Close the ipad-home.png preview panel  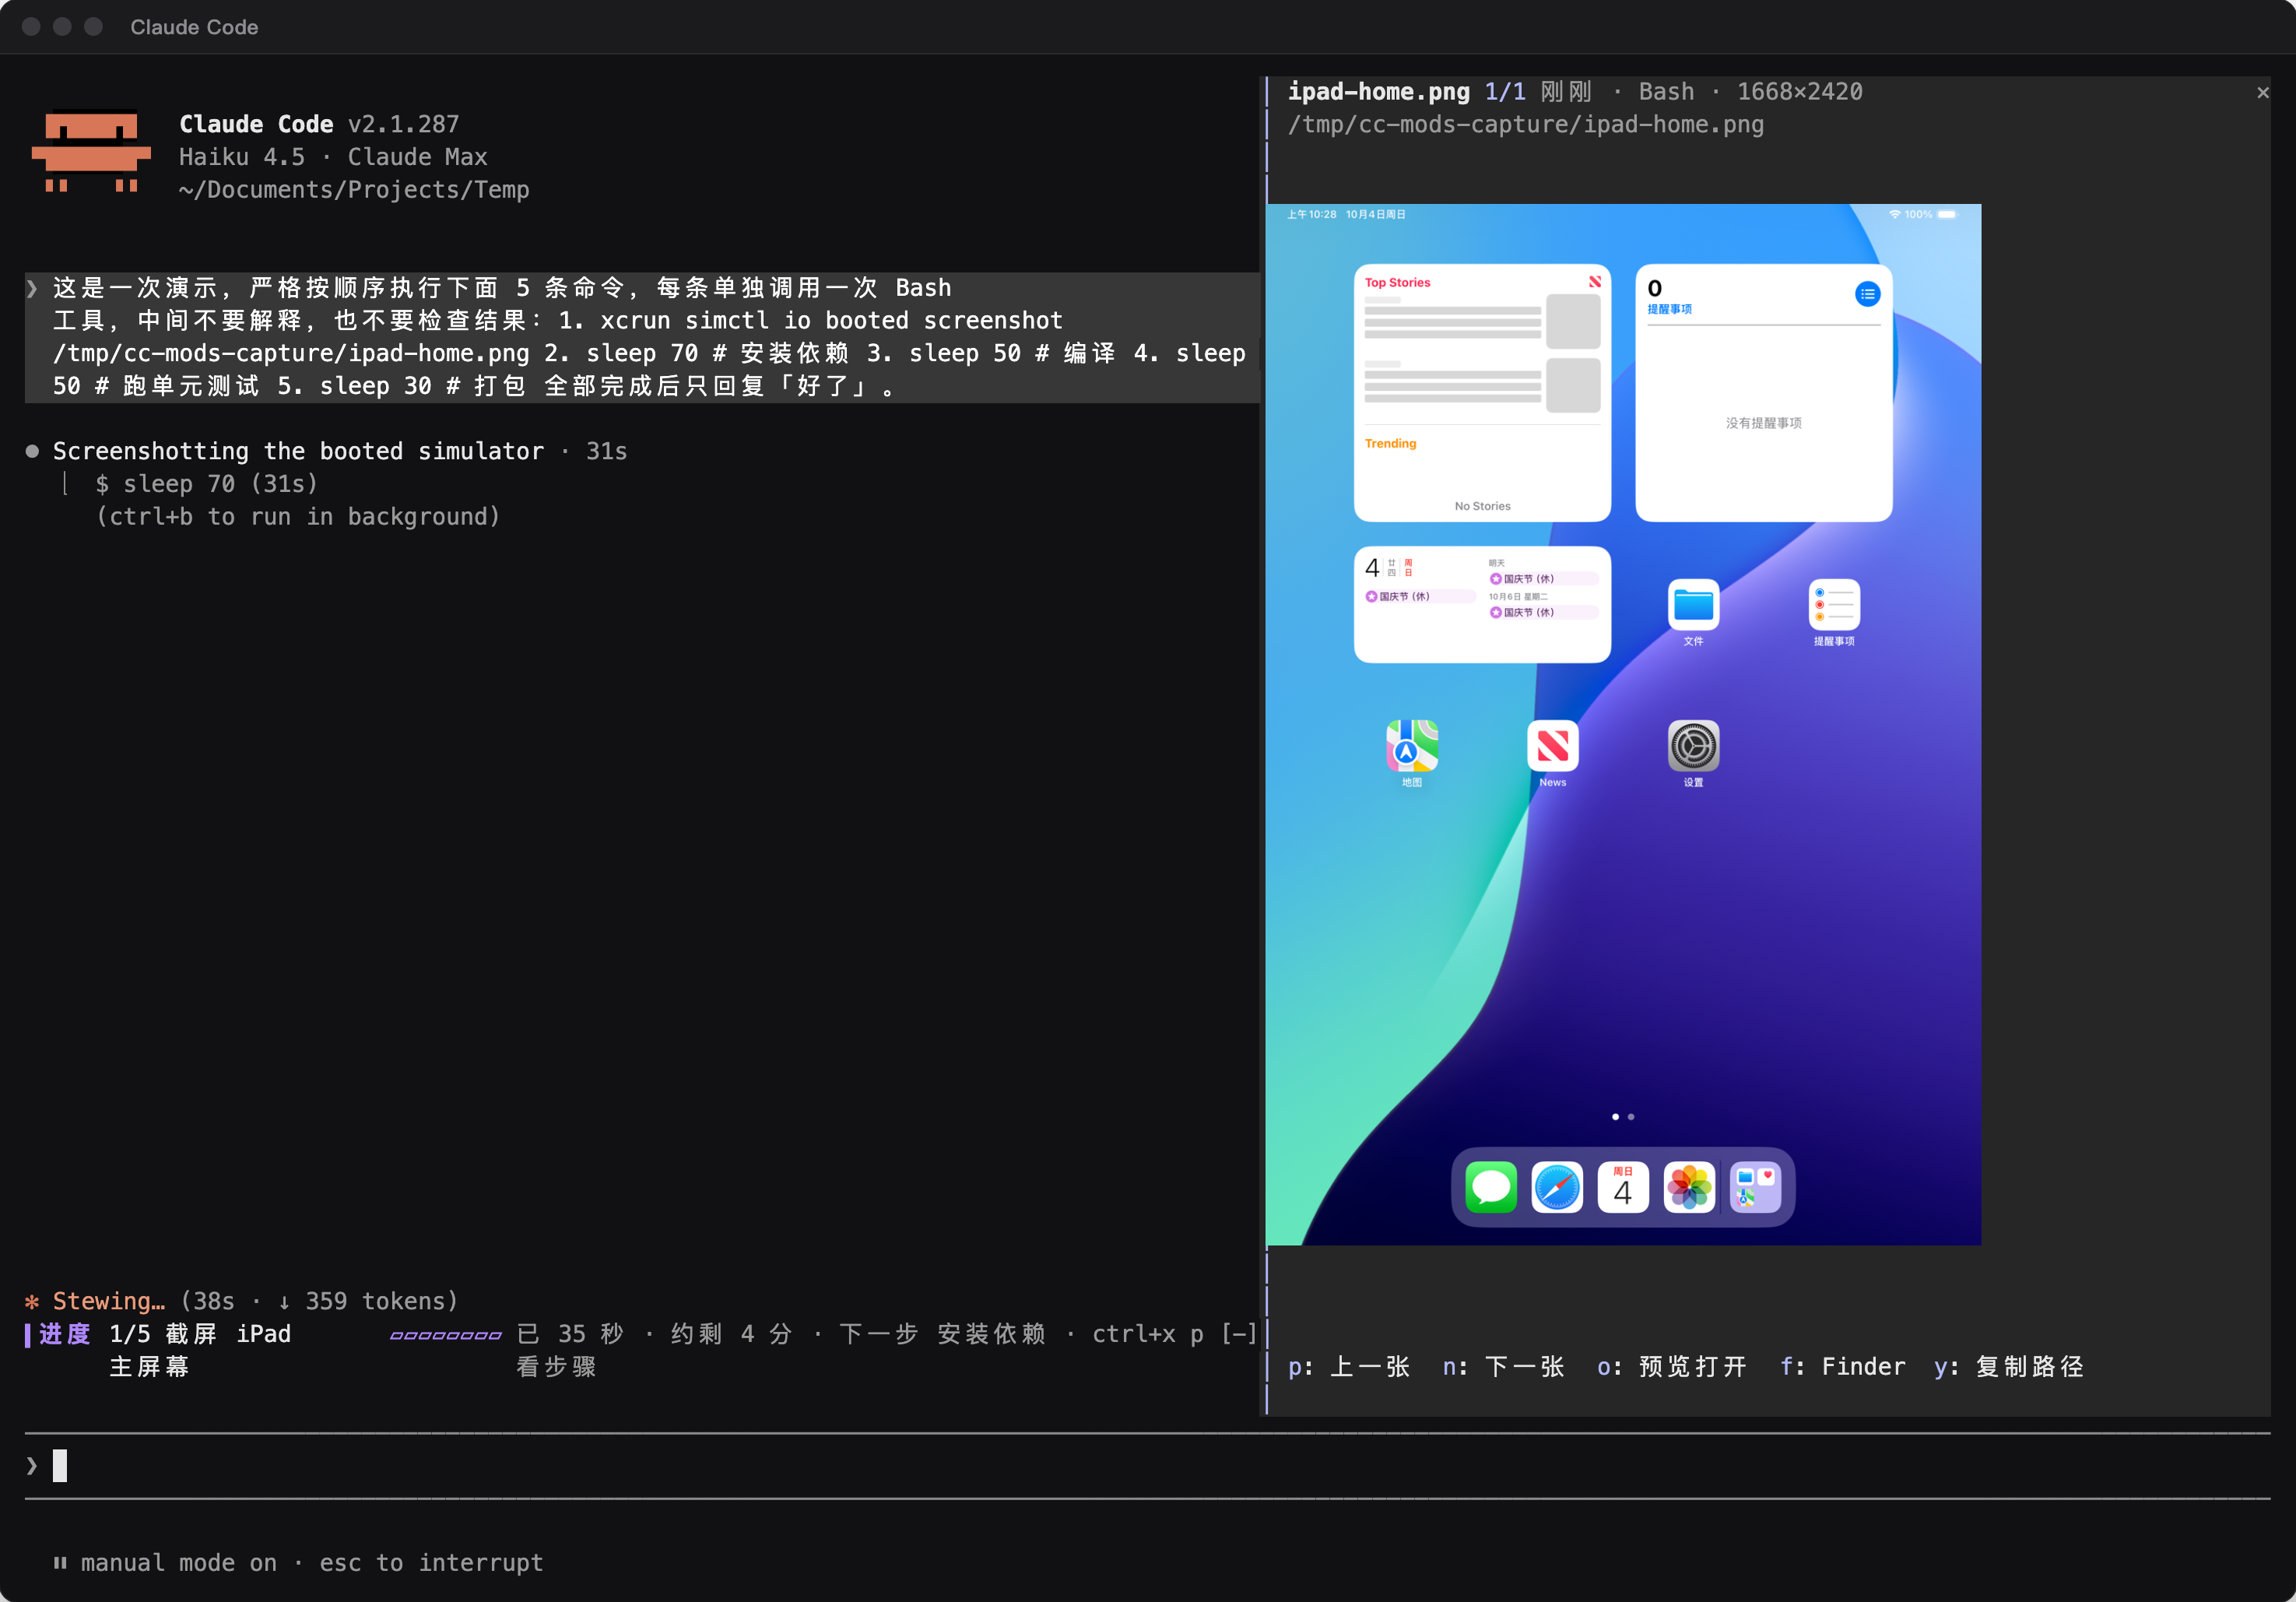tap(2263, 93)
